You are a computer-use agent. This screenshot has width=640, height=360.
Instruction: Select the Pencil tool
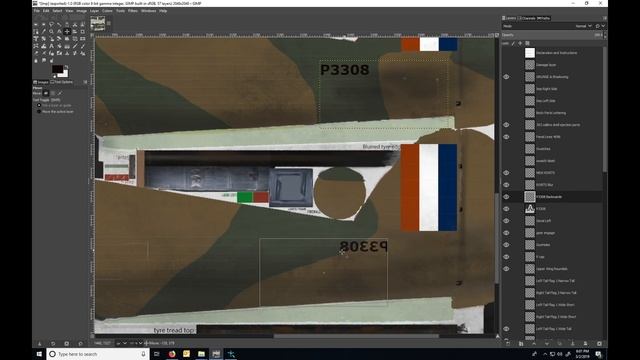pyautogui.click(x=75, y=46)
